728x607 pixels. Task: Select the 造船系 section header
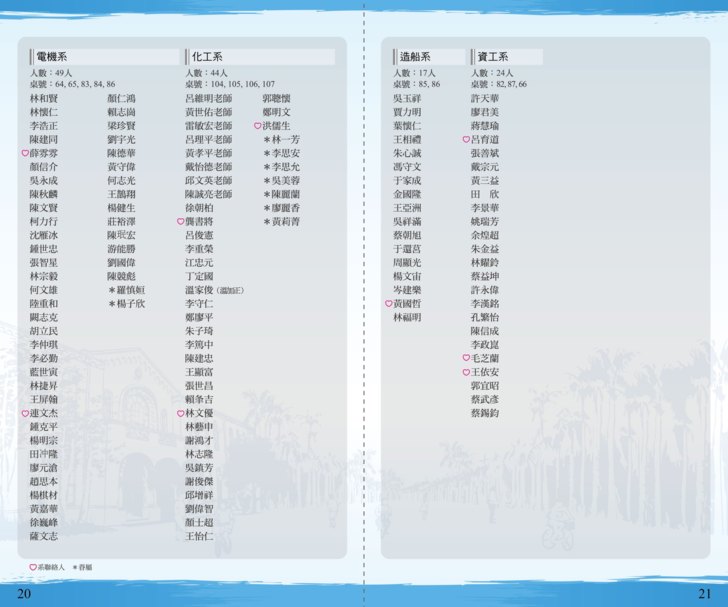pyautogui.click(x=414, y=58)
